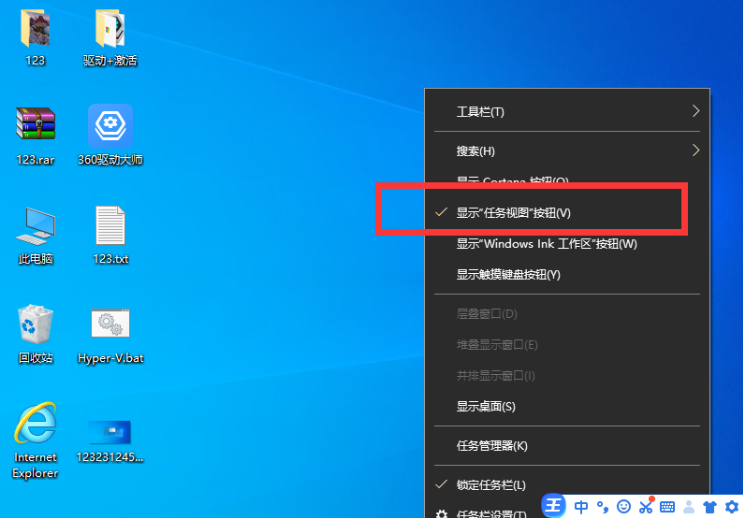Open the IME emoji smiley icon
Image resolution: width=743 pixels, height=518 pixels.
pyautogui.click(x=624, y=506)
